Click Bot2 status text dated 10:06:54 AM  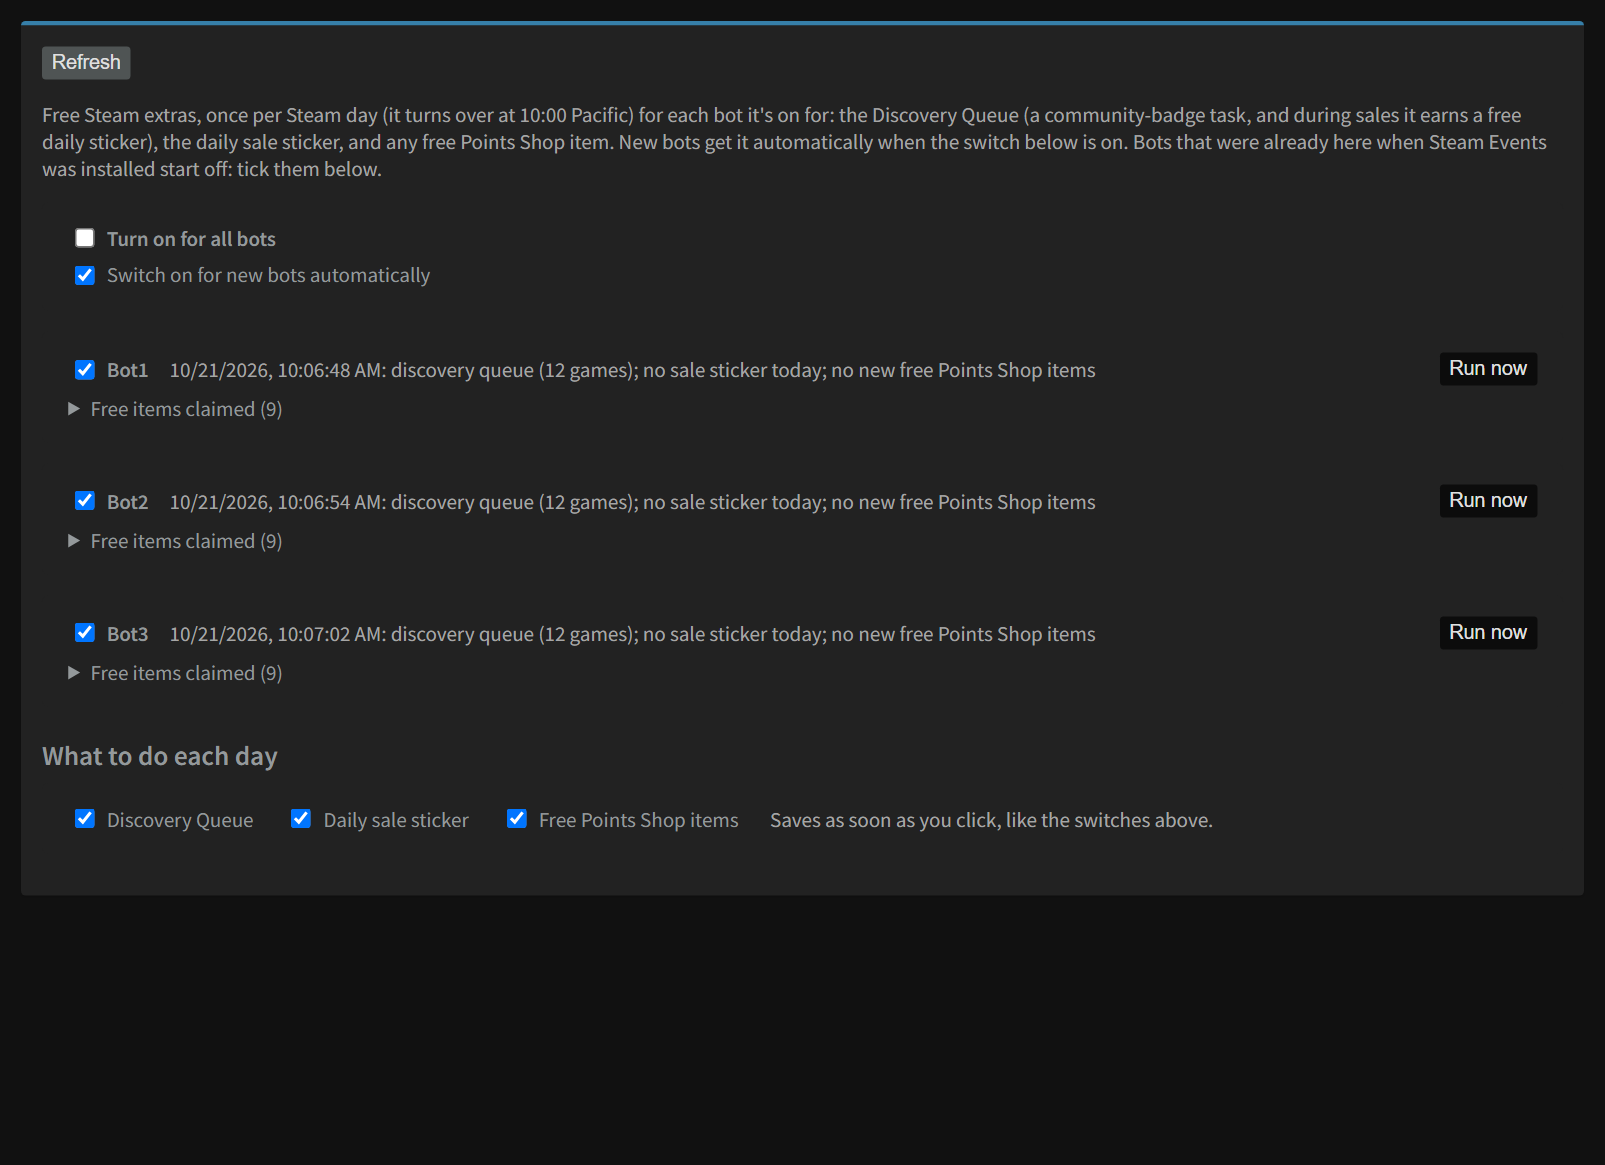pos(632,502)
